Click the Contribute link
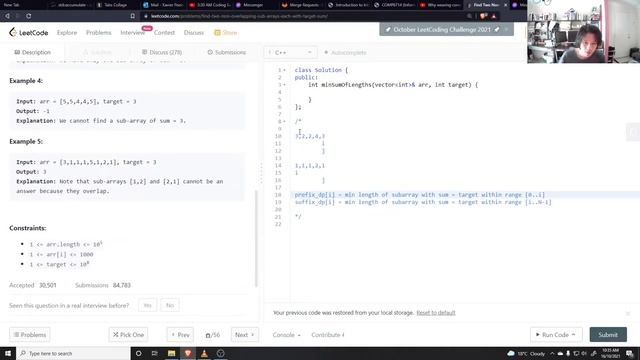Viewport: 640px width, 360px height. click(x=328, y=335)
